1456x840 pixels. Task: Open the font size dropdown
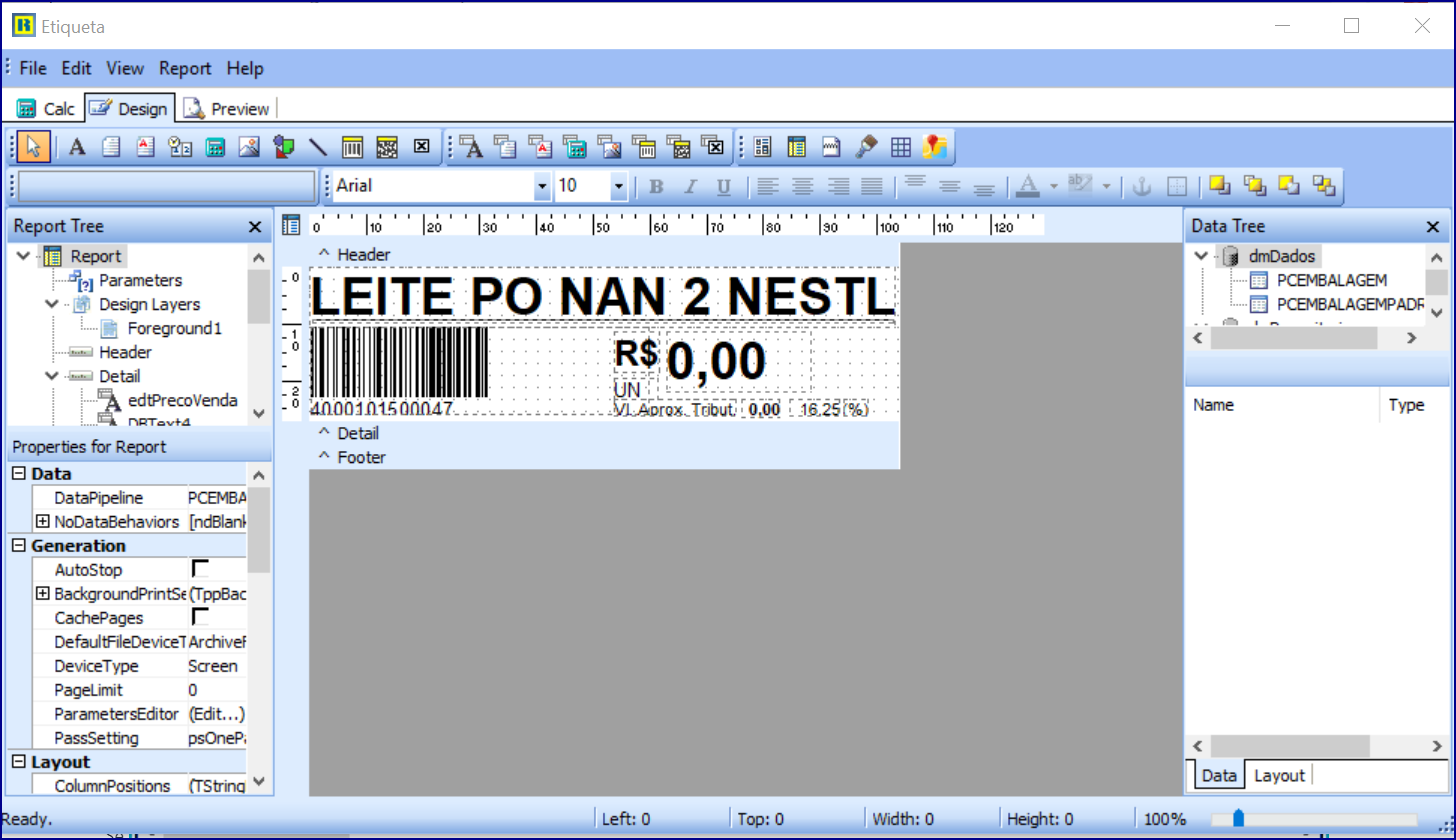click(x=618, y=186)
